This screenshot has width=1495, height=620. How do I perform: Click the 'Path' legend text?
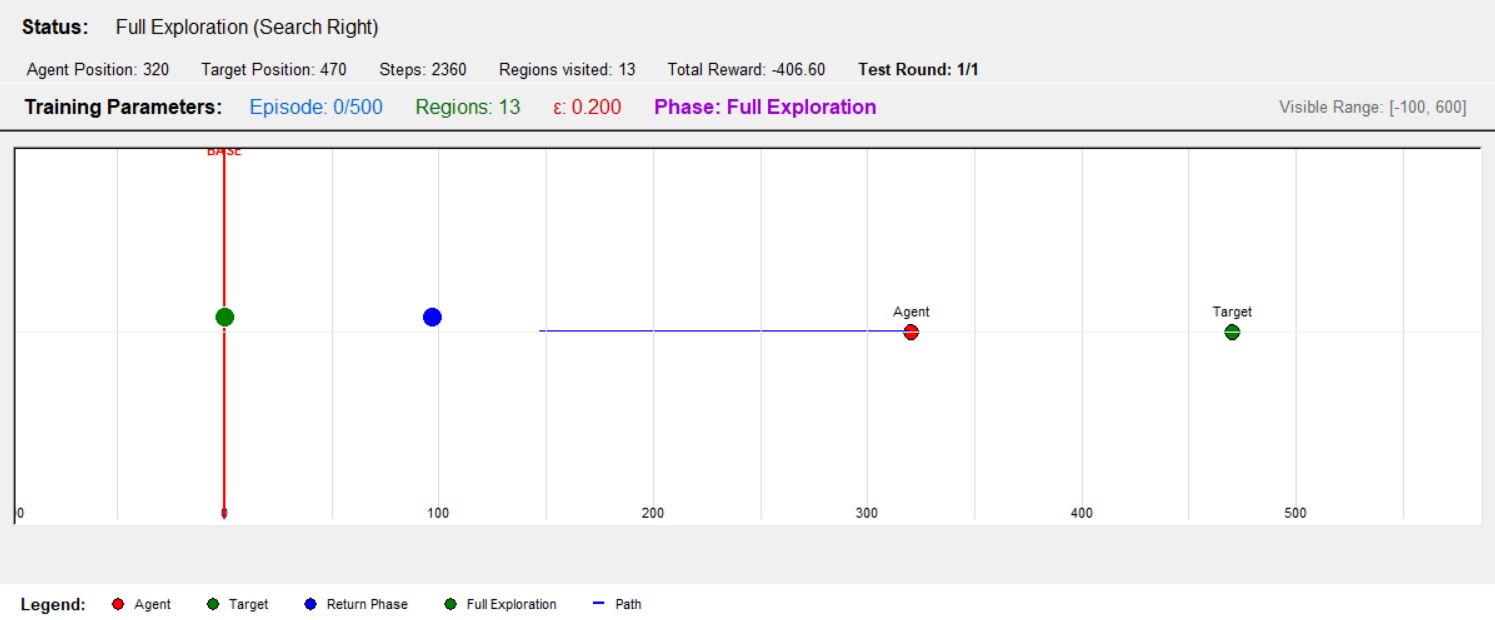628,604
